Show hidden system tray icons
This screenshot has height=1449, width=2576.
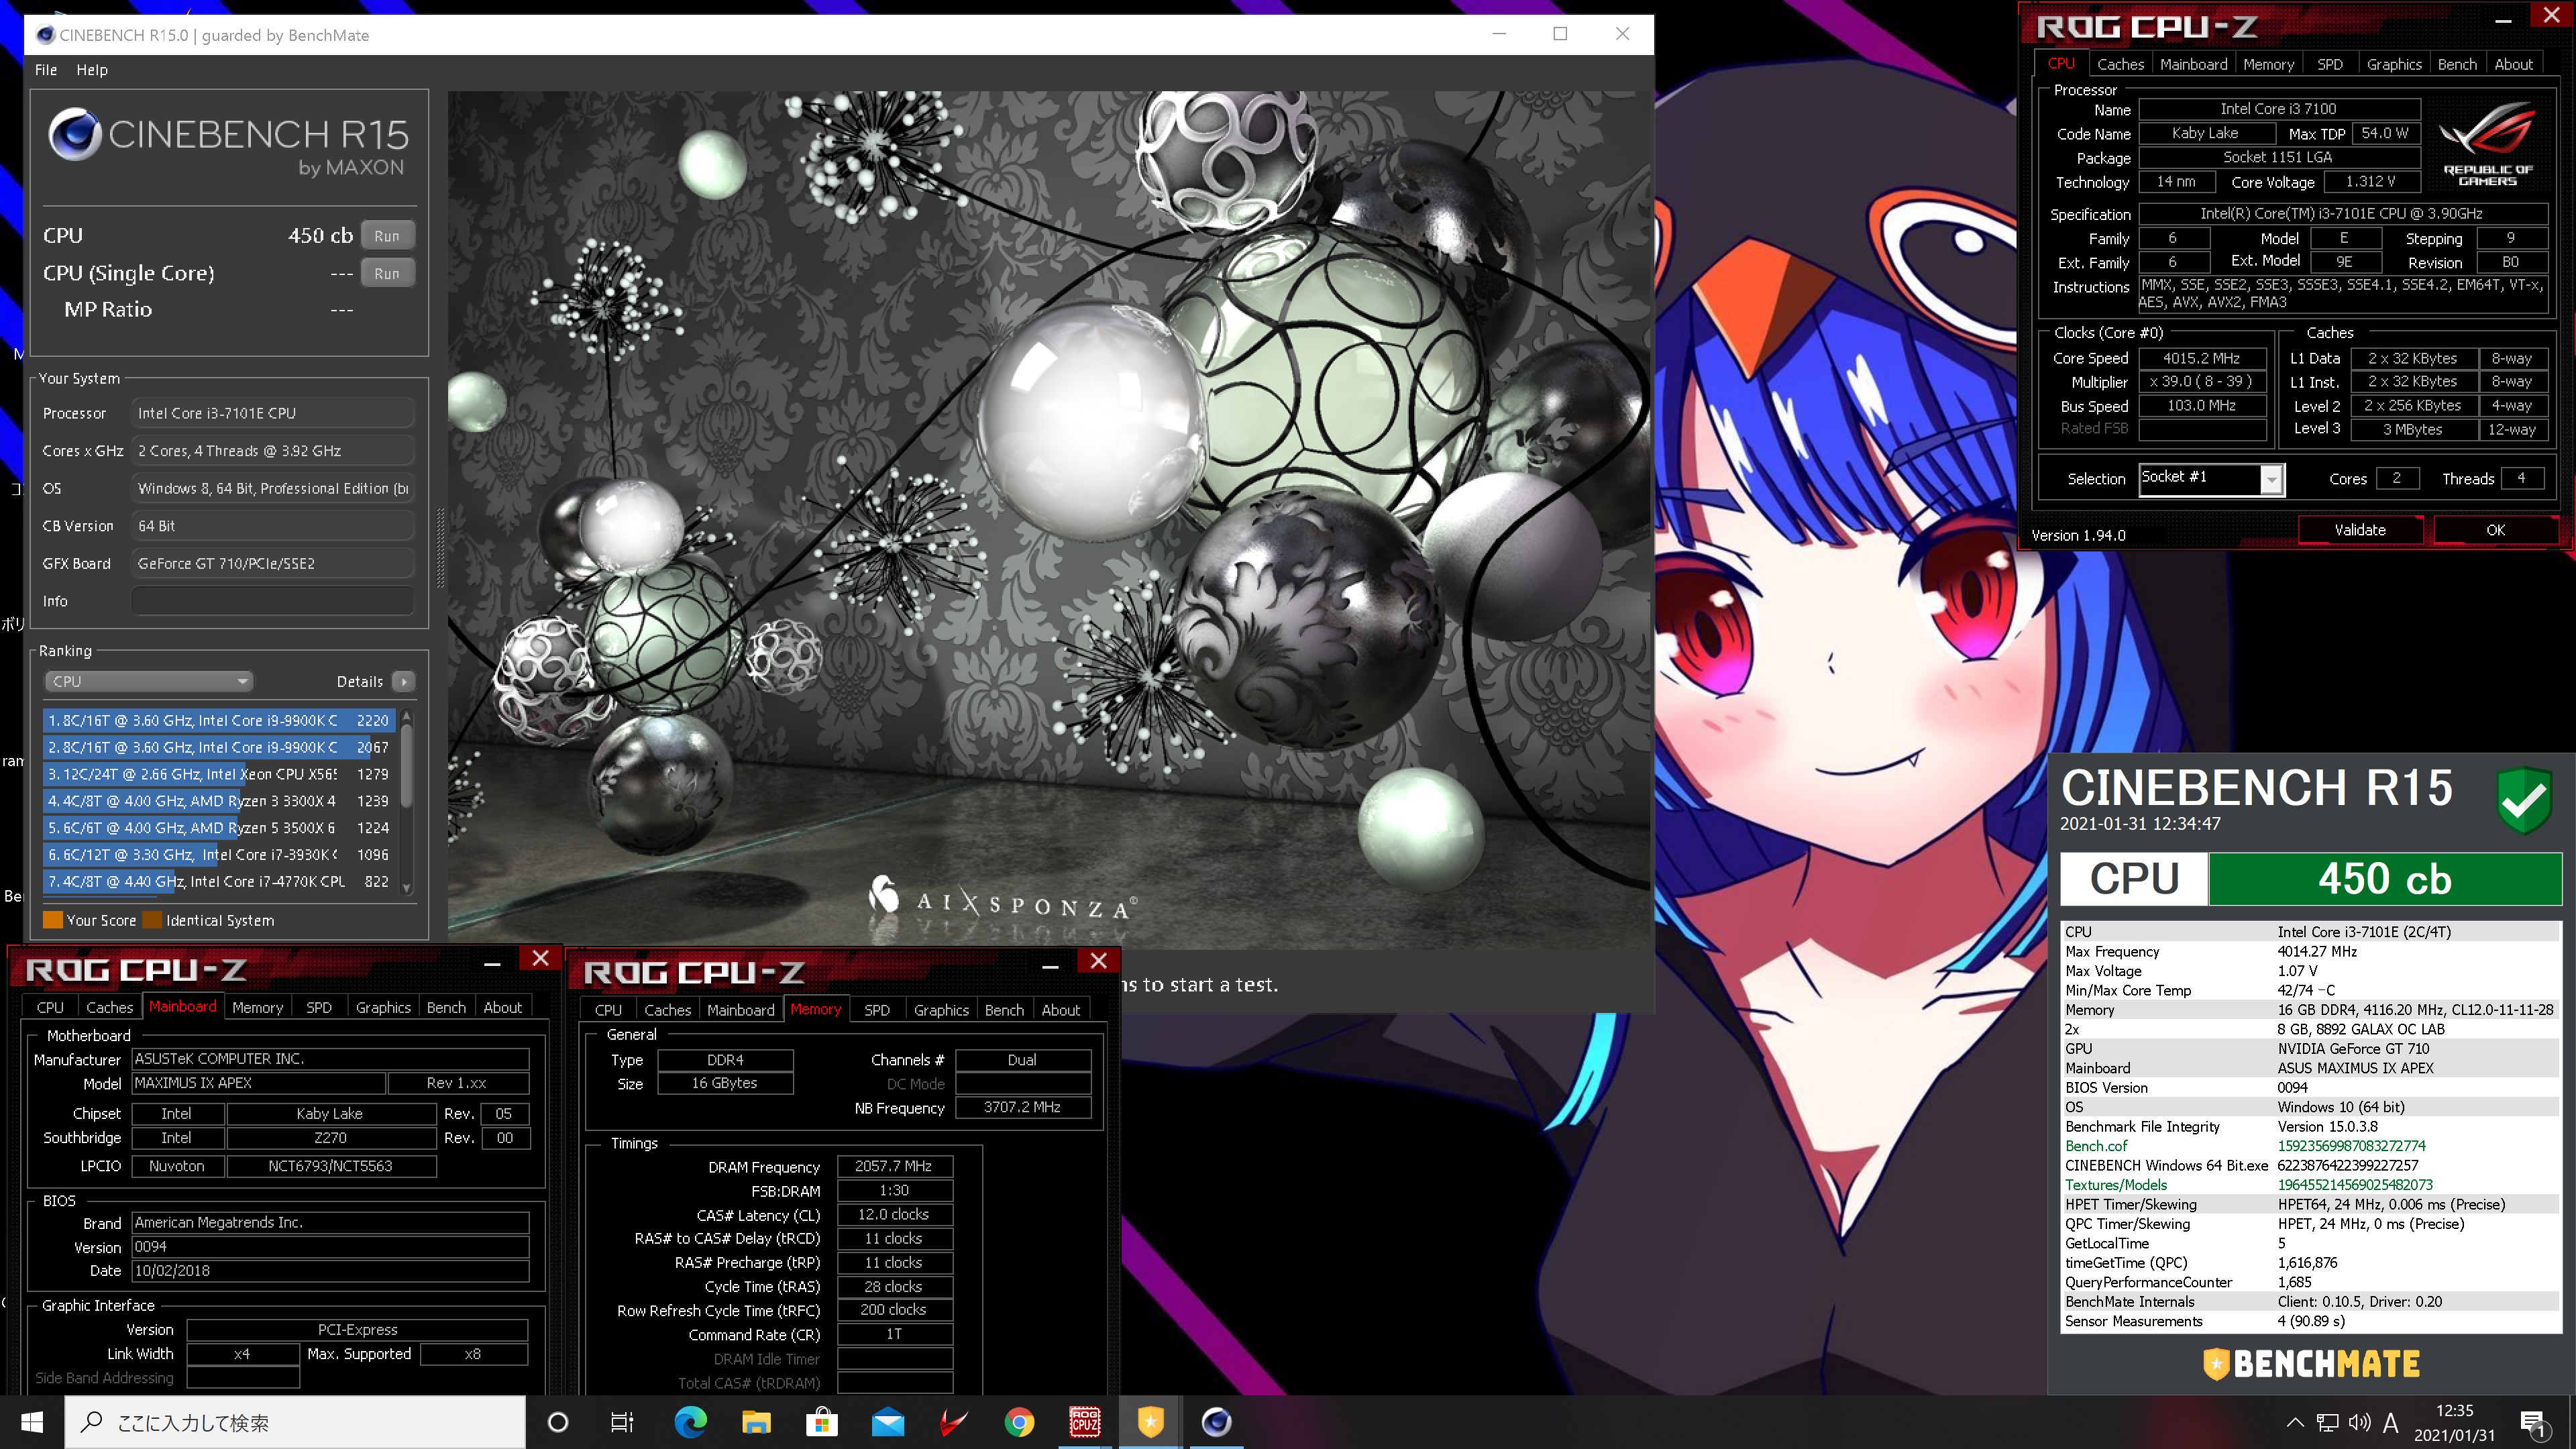tap(2295, 1422)
